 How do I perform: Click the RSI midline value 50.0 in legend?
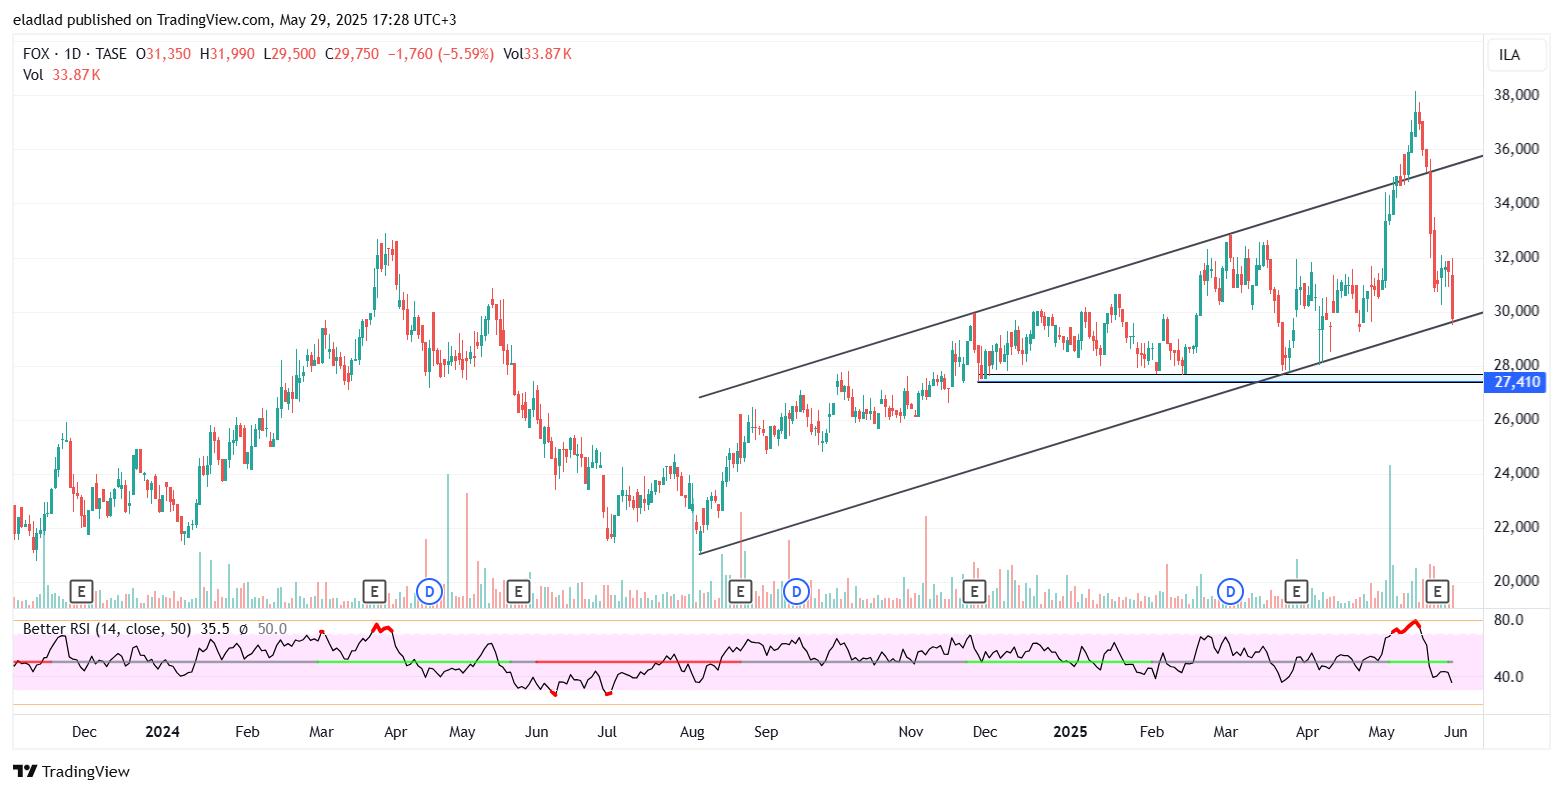click(272, 629)
